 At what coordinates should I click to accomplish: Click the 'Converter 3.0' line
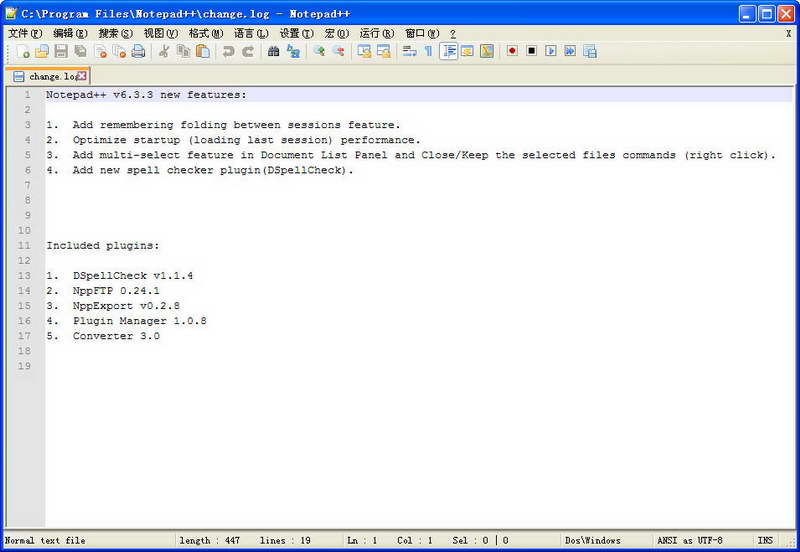[103, 336]
